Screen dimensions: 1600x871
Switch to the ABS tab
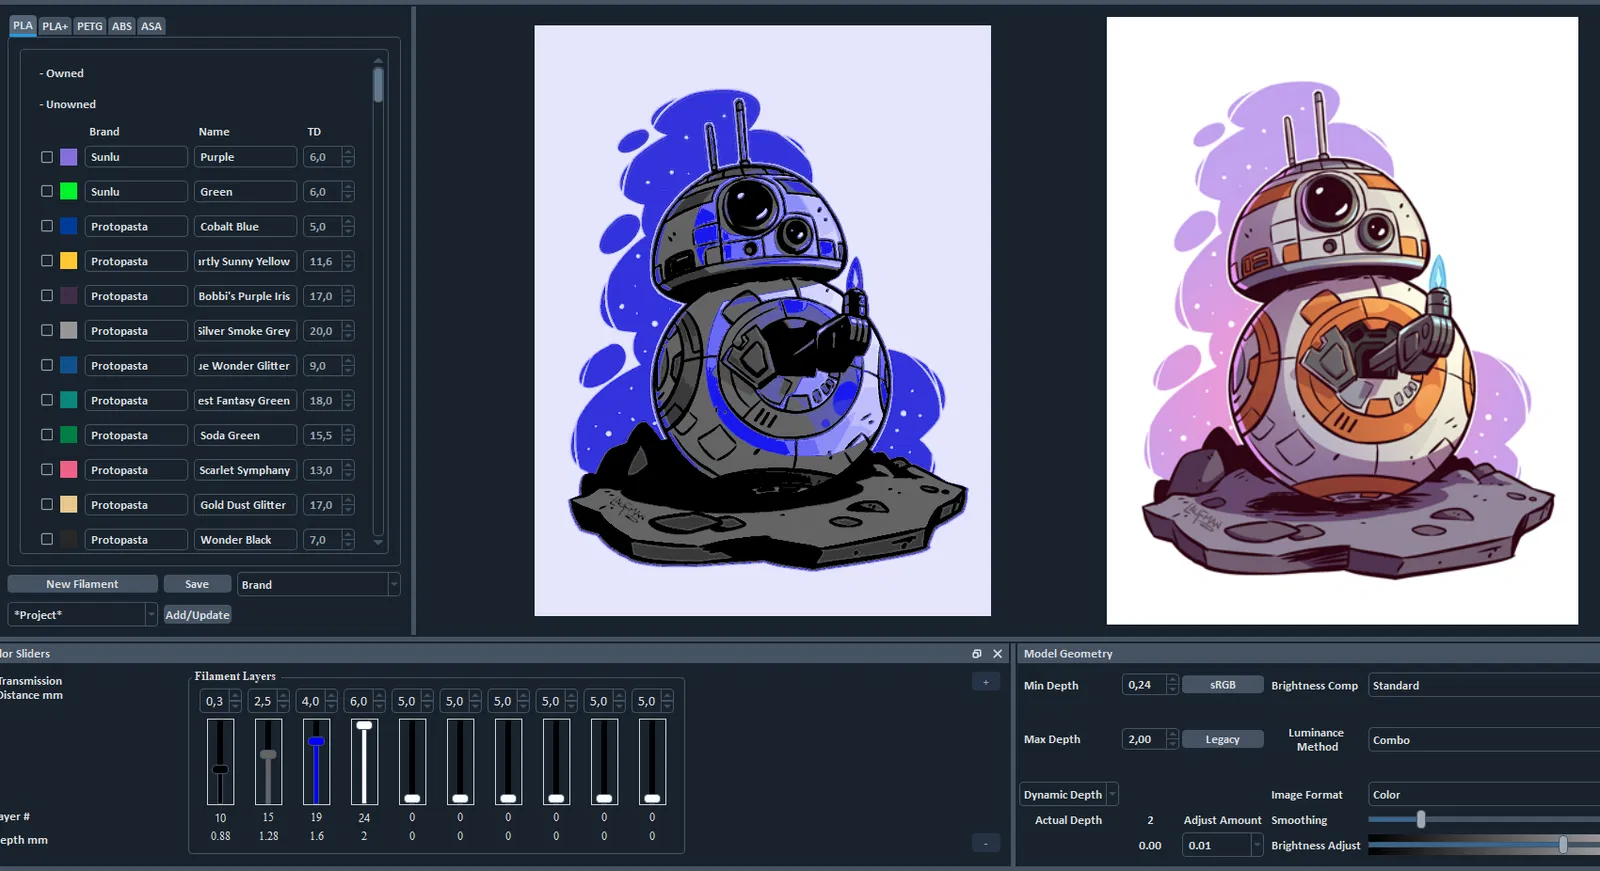coord(122,26)
